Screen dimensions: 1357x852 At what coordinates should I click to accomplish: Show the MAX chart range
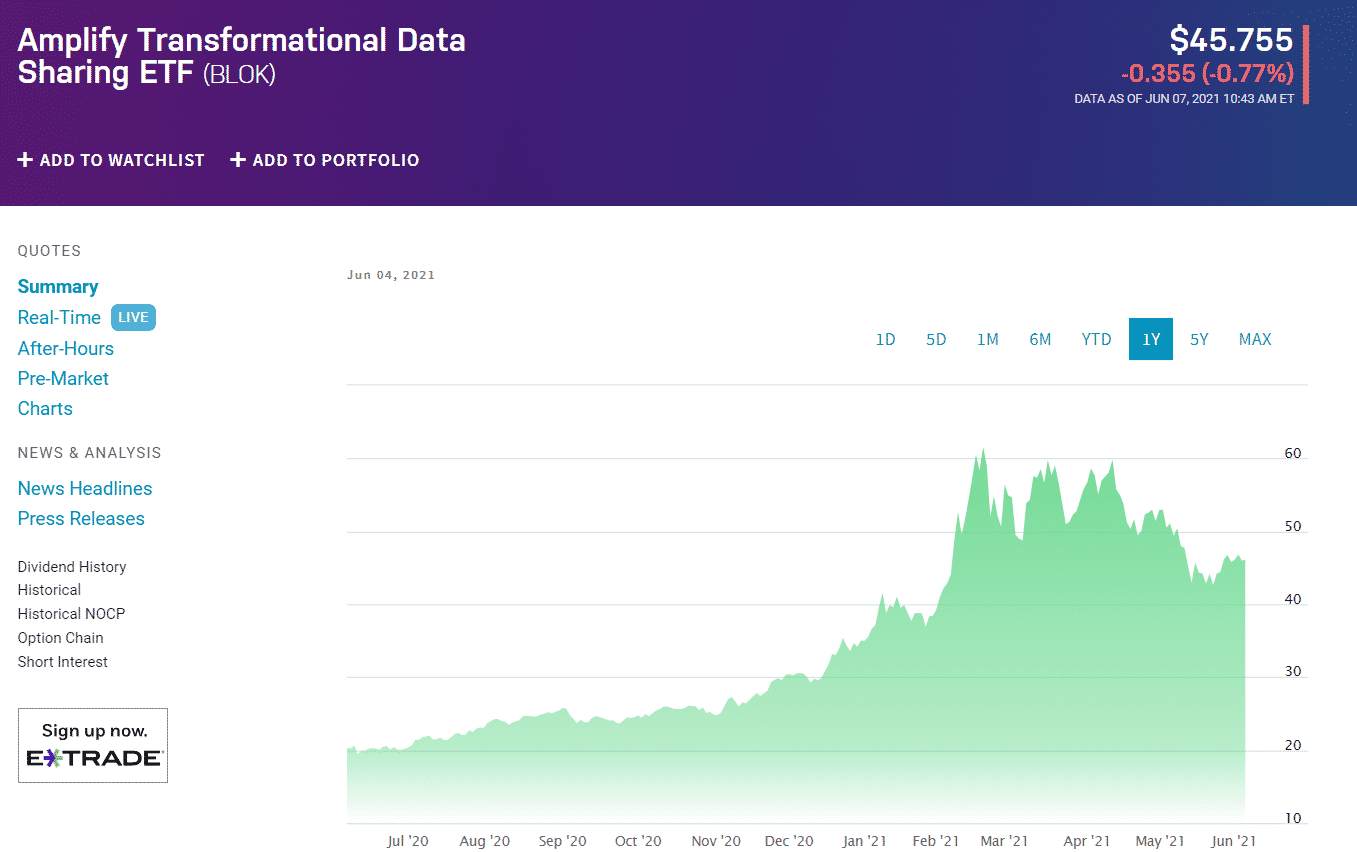pyautogui.click(x=1255, y=339)
